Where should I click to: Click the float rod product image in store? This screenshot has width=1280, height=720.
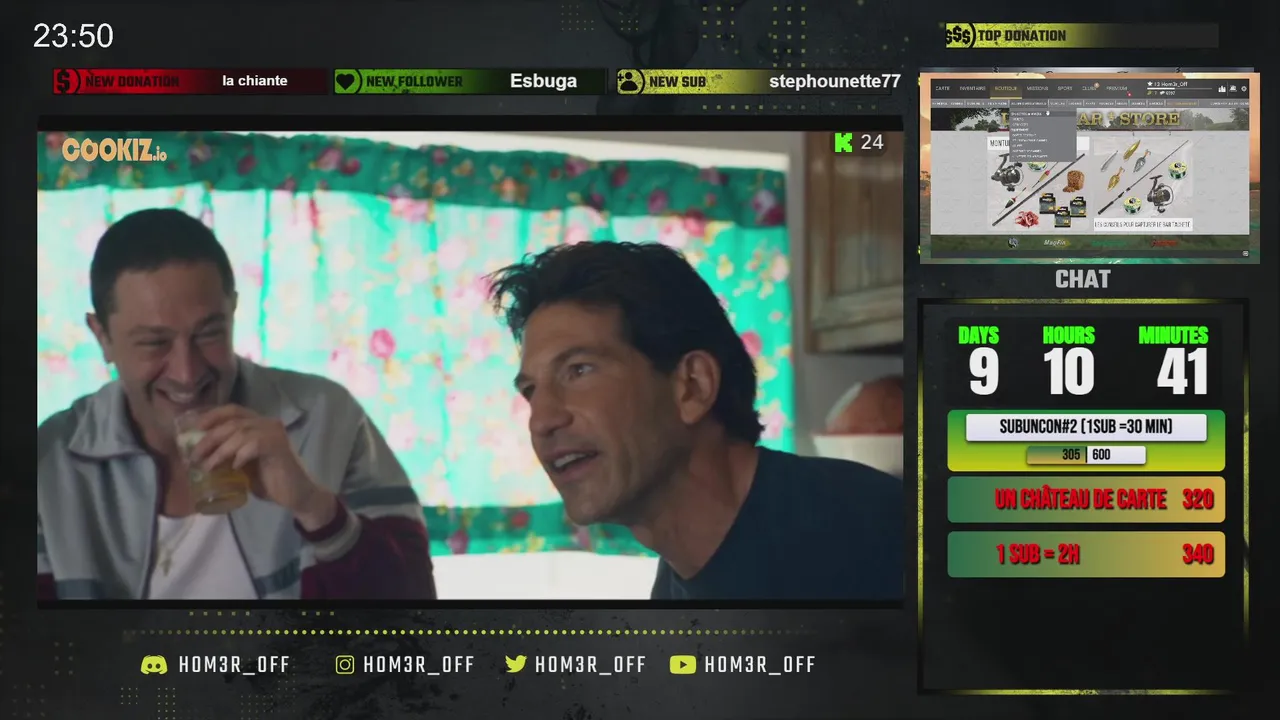click(1038, 183)
